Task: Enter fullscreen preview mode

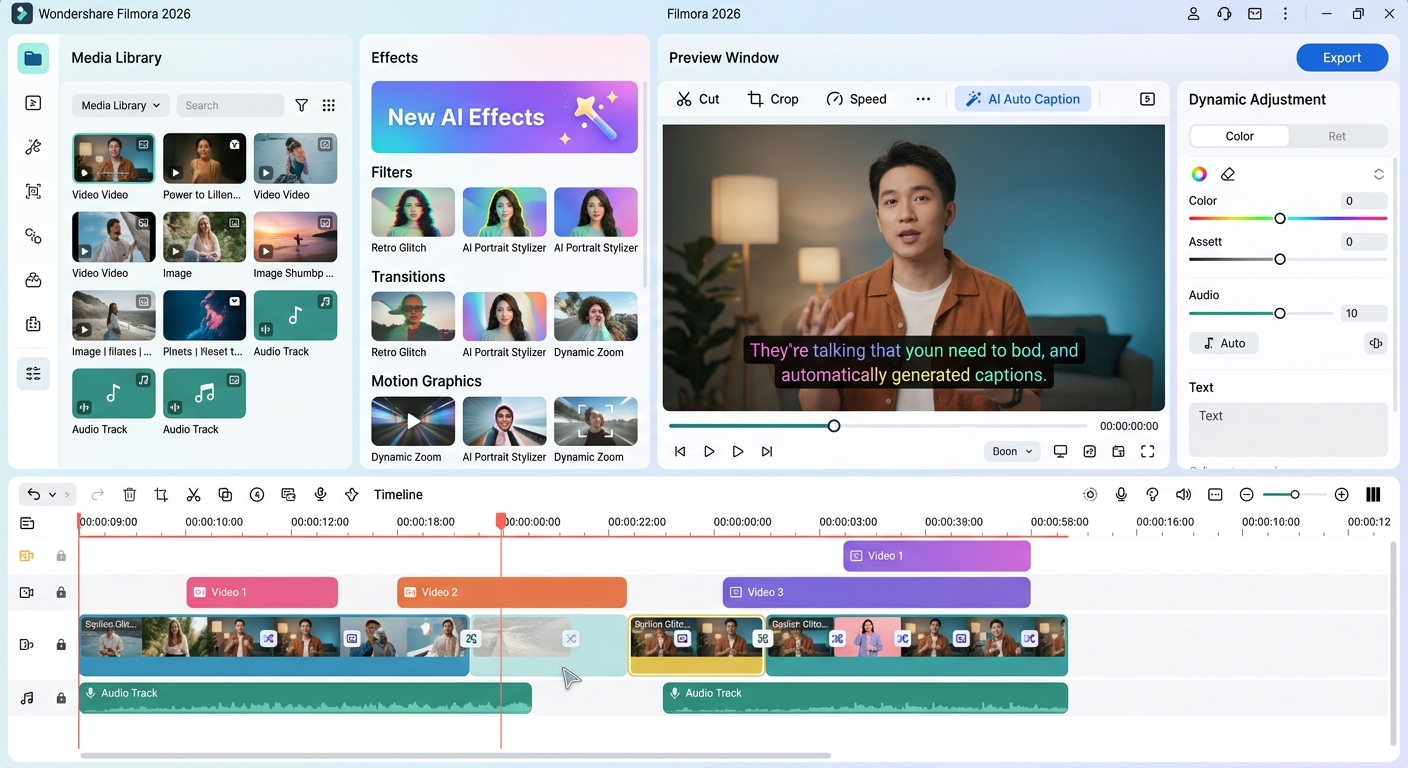Action: (x=1148, y=452)
